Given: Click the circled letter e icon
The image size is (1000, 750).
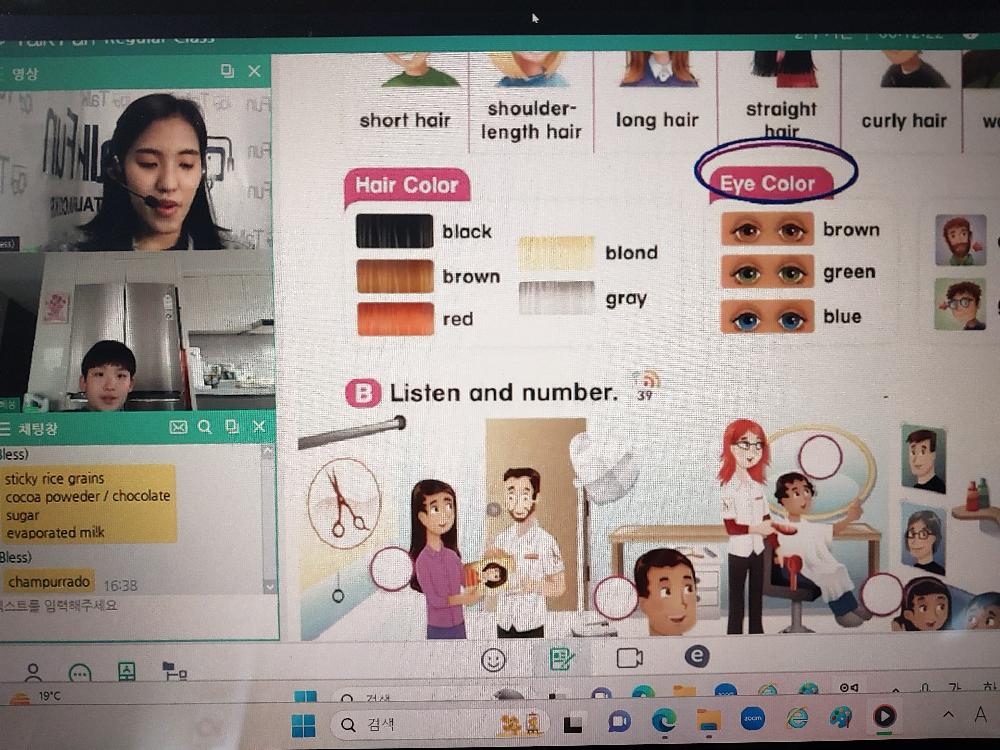Looking at the screenshot, I should click(x=697, y=656).
